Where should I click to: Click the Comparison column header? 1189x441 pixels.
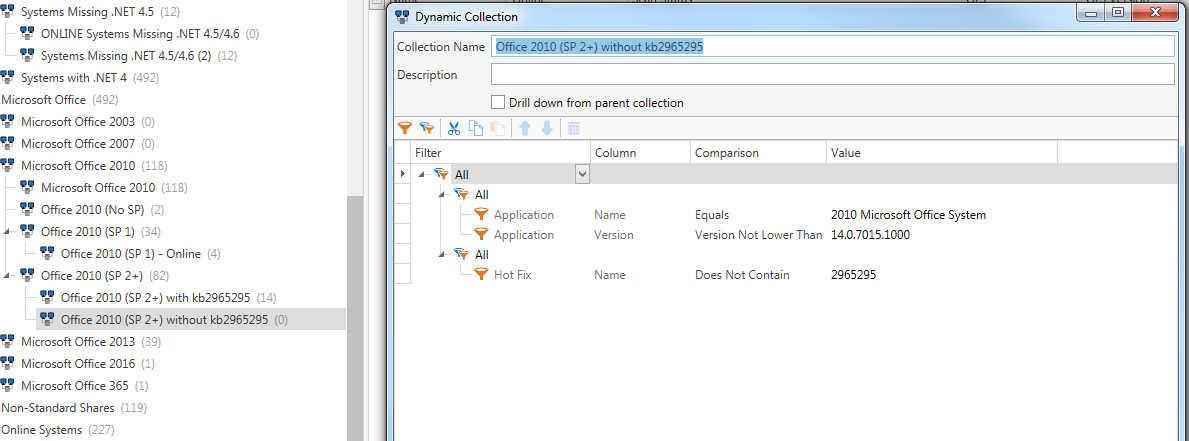click(x=726, y=153)
